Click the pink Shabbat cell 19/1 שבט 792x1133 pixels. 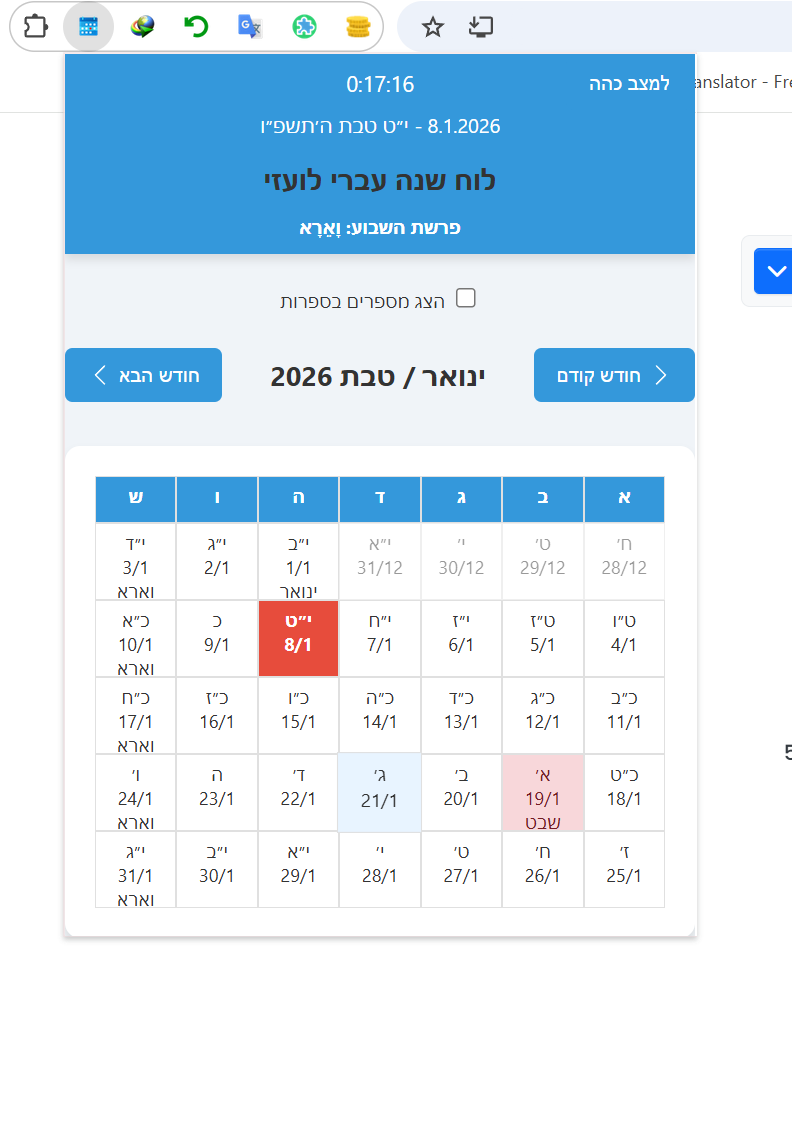coord(543,792)
